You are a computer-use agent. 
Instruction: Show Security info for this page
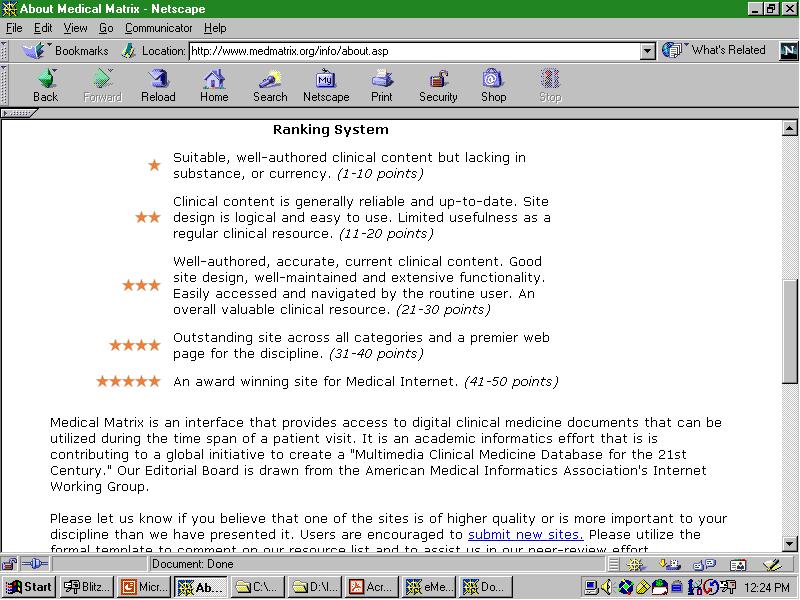point(438,86)
